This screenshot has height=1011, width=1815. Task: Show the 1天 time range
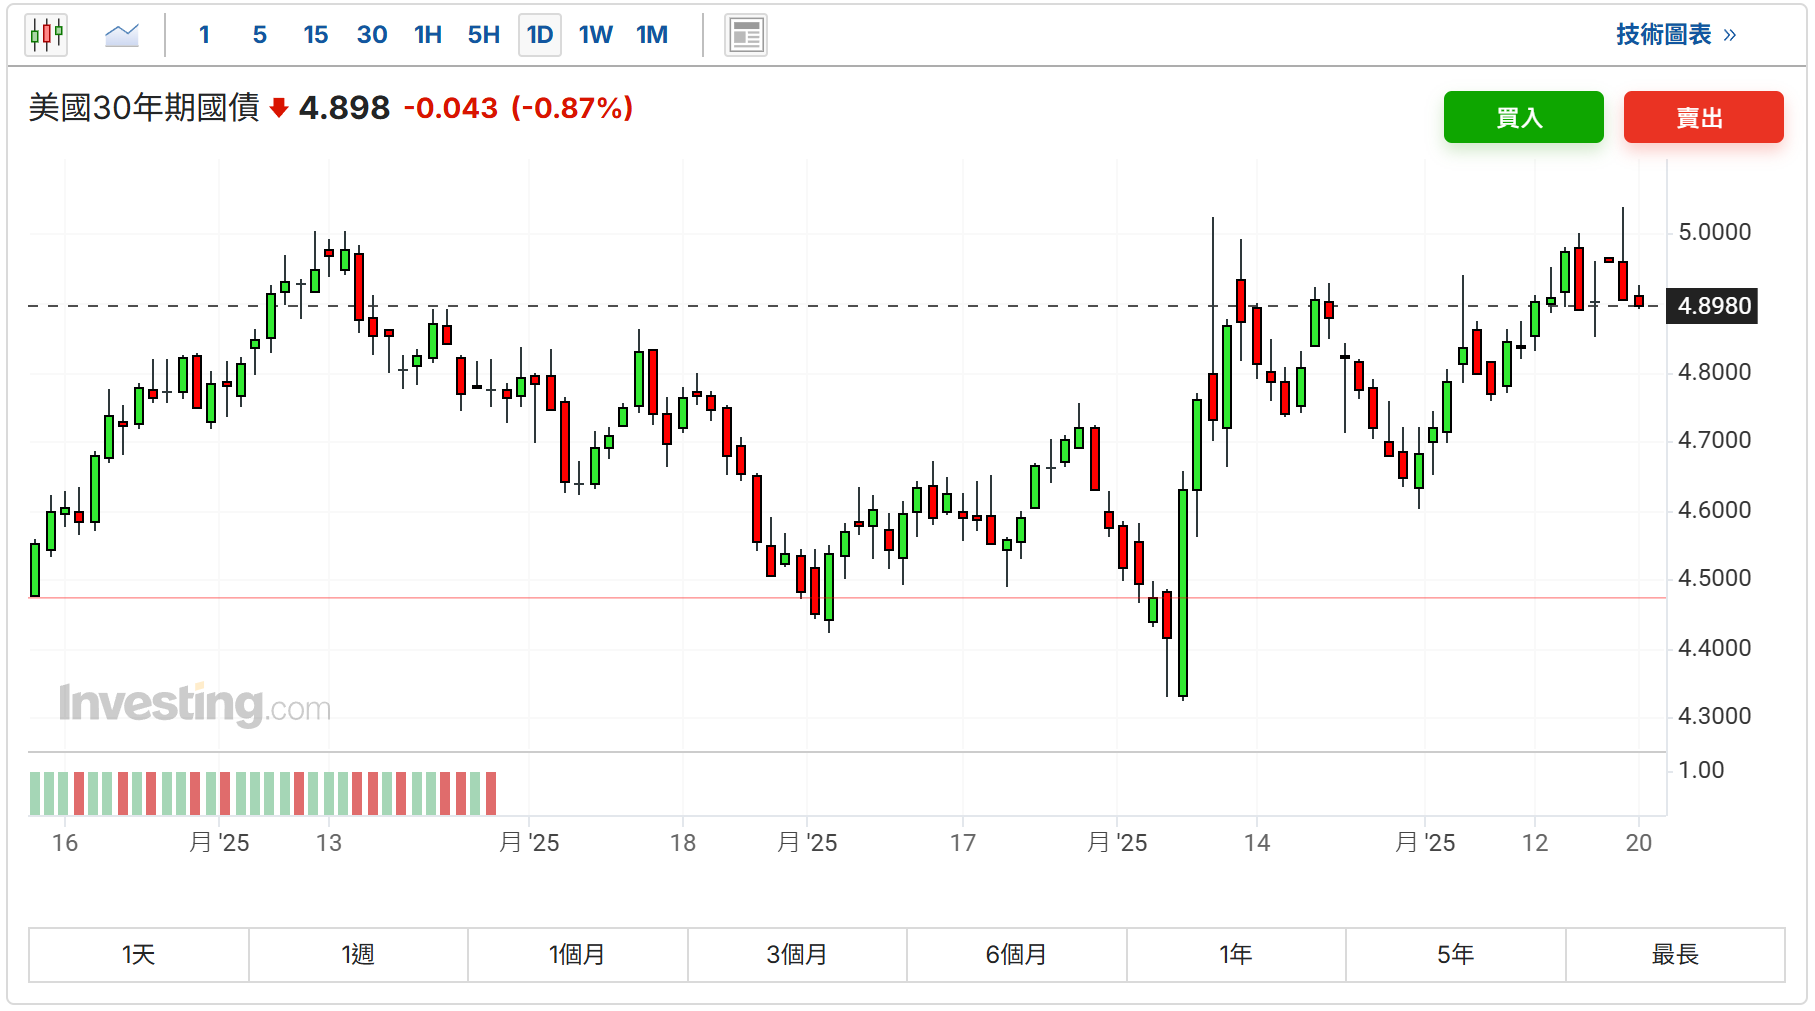tap(139, 955)
